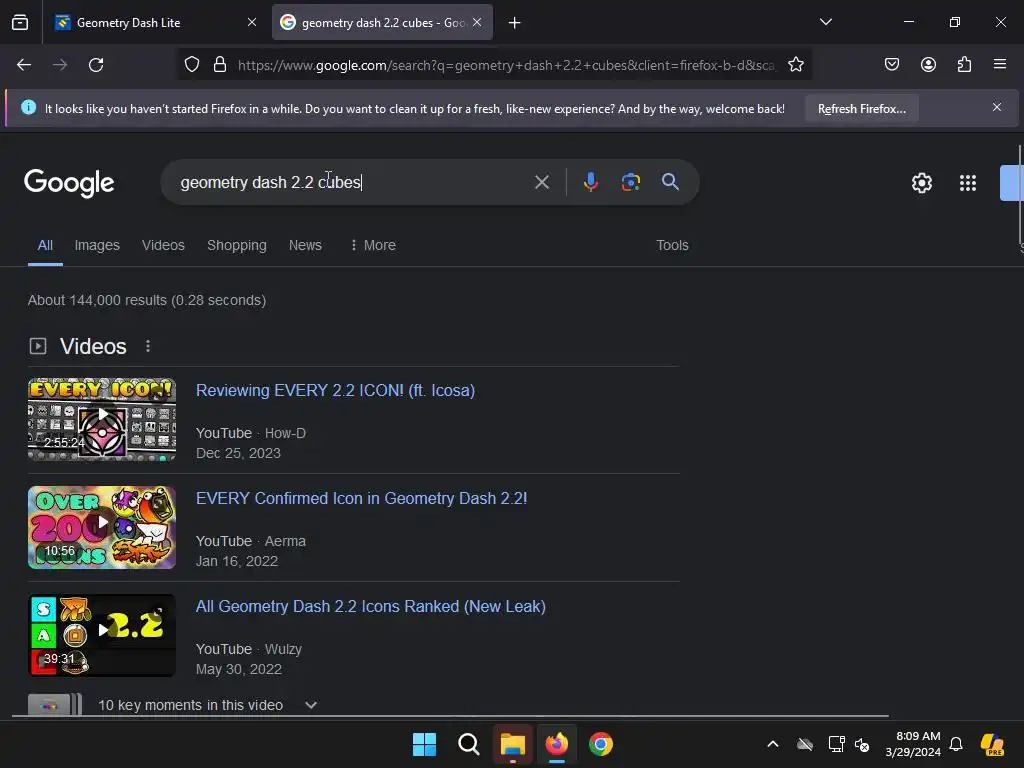Switch to News results tab
This screenshot has height=768, width=1024.
tap(305, 246)
